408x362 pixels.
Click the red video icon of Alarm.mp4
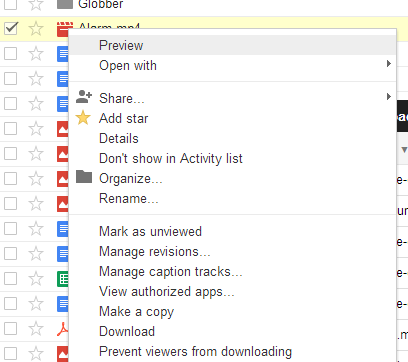click(63, 29)
